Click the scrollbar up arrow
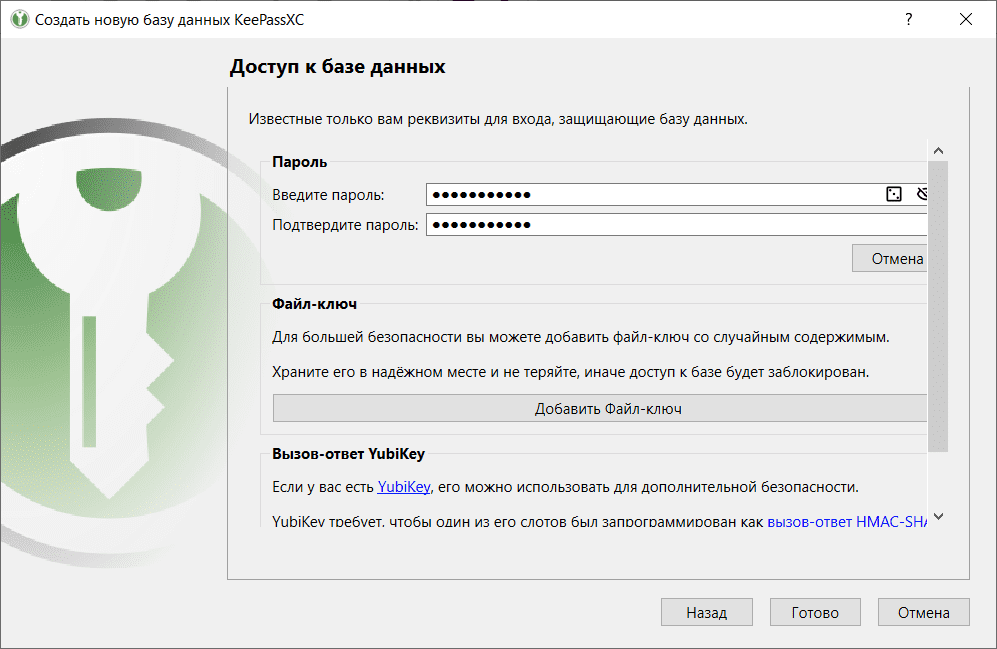The height and width of the screenshot is (649, 997). click(x=938, y=151)
